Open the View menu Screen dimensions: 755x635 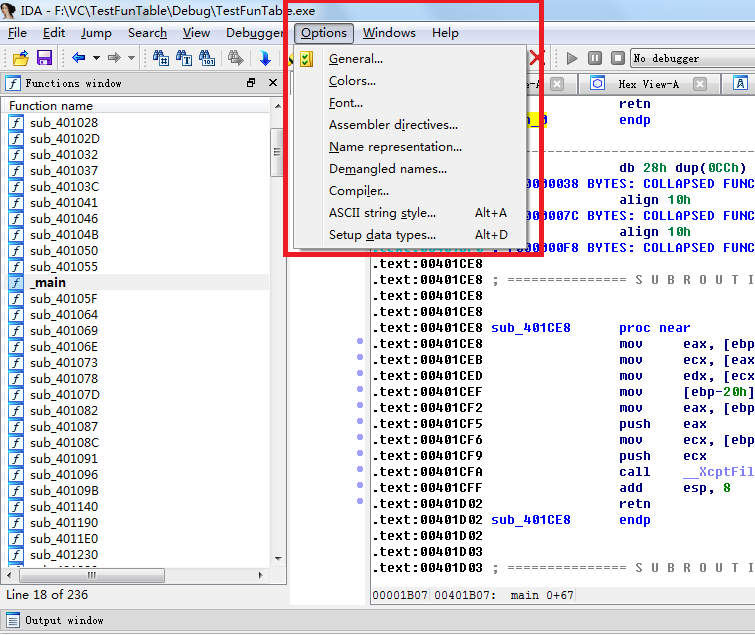(x=196, y=33)
